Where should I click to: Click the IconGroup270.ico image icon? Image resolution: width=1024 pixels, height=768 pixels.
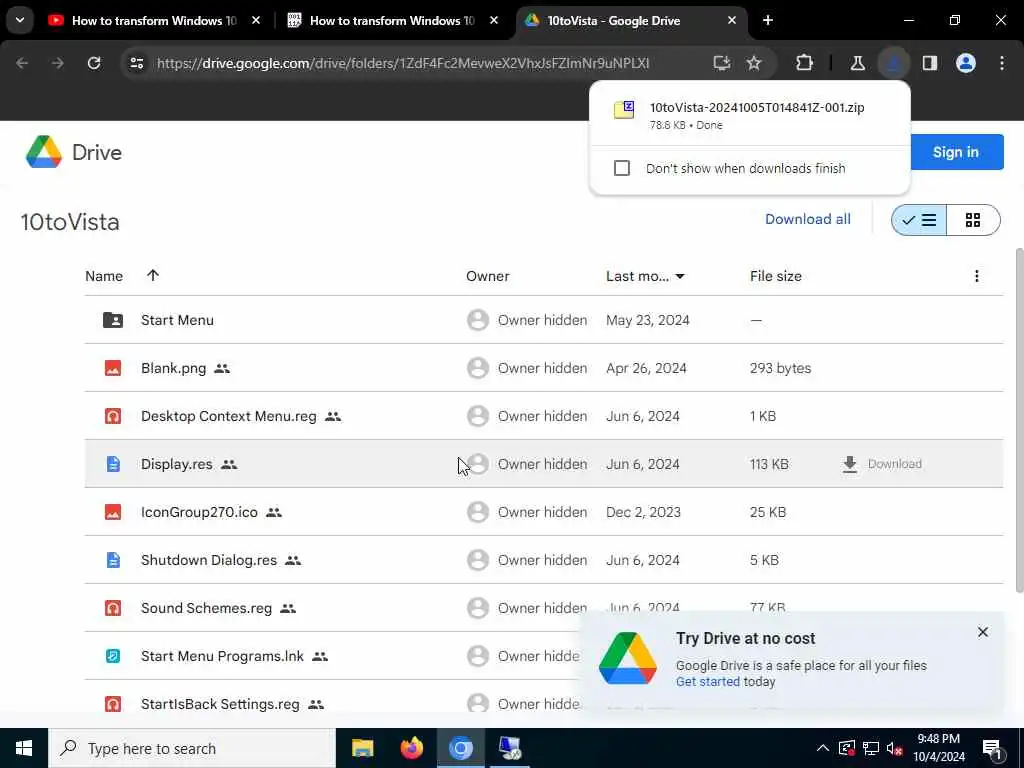click(x=113, y=512)
